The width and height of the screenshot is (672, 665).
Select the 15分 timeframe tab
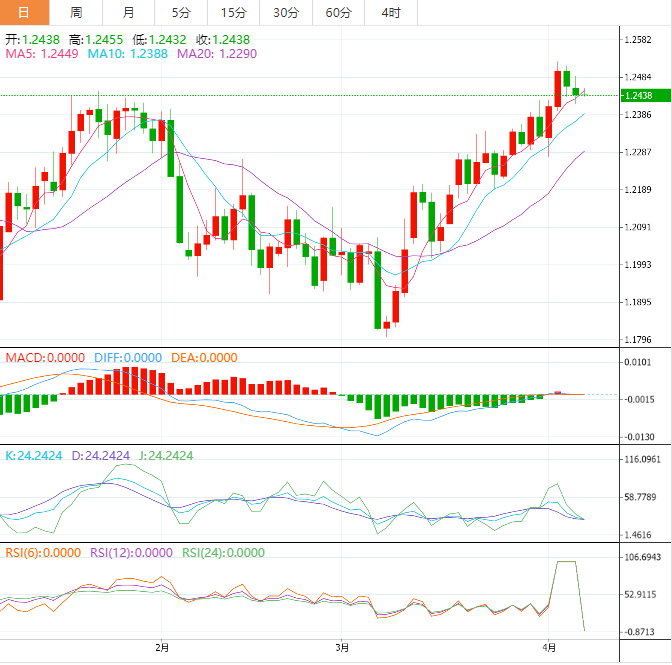(x=232, y=12)
